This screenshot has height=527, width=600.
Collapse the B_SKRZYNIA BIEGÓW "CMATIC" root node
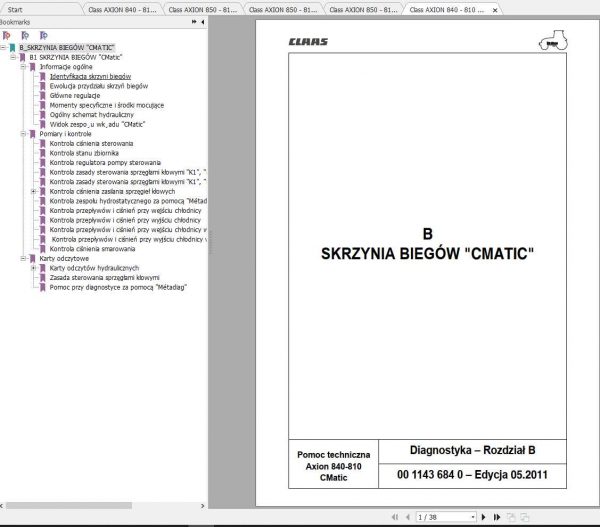point(3,47)
